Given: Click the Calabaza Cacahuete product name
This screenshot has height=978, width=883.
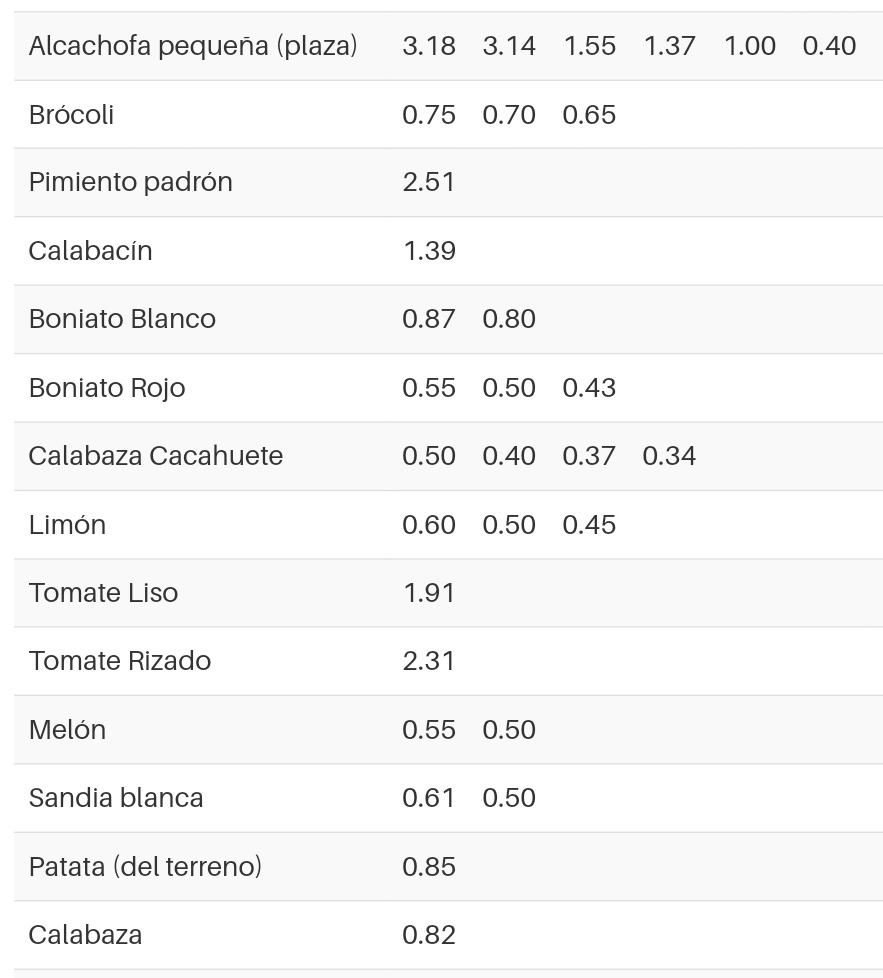Looking at the screenshot, I should tap(156, 456).
